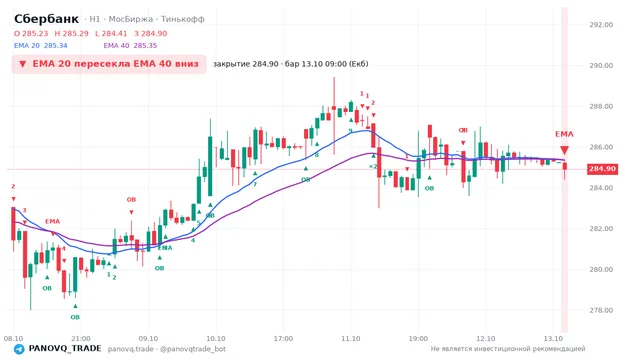Click the З 284.90 close price value
The width and height of the screenshot is (640, 360).
point(151,33)
